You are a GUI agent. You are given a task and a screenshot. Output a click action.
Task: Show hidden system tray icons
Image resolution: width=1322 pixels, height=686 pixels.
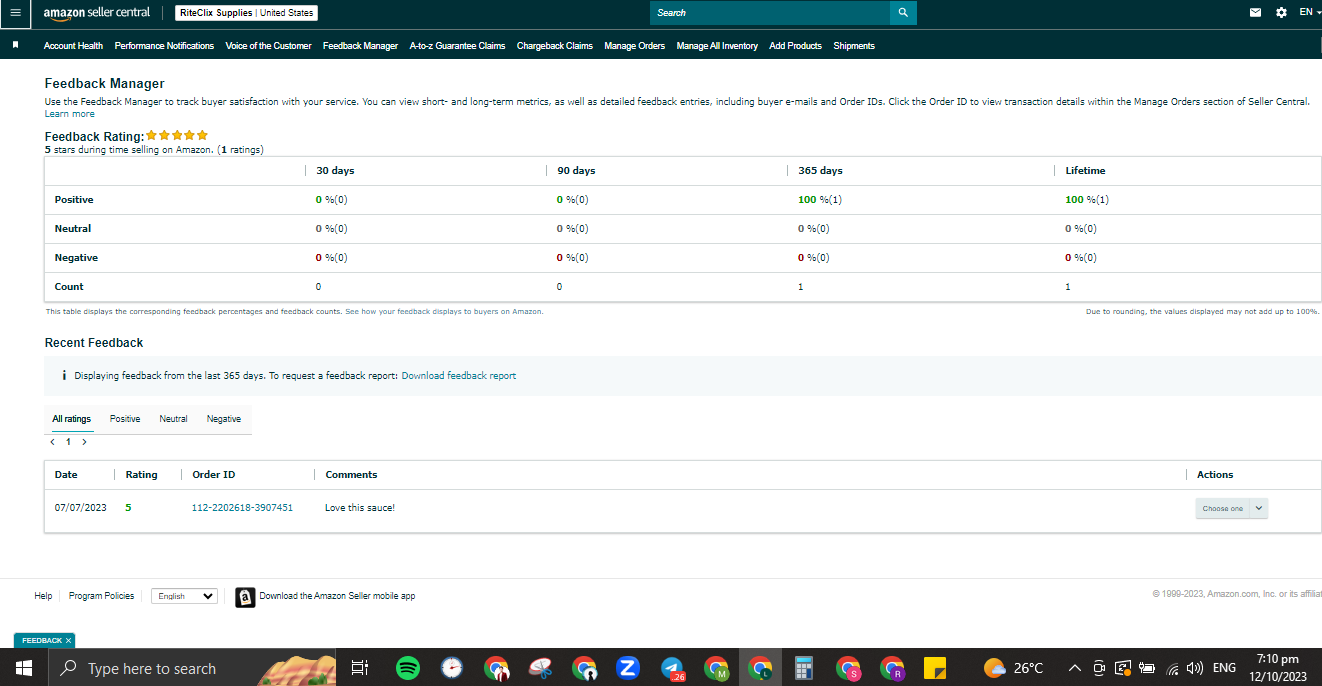coord(1075,668)
